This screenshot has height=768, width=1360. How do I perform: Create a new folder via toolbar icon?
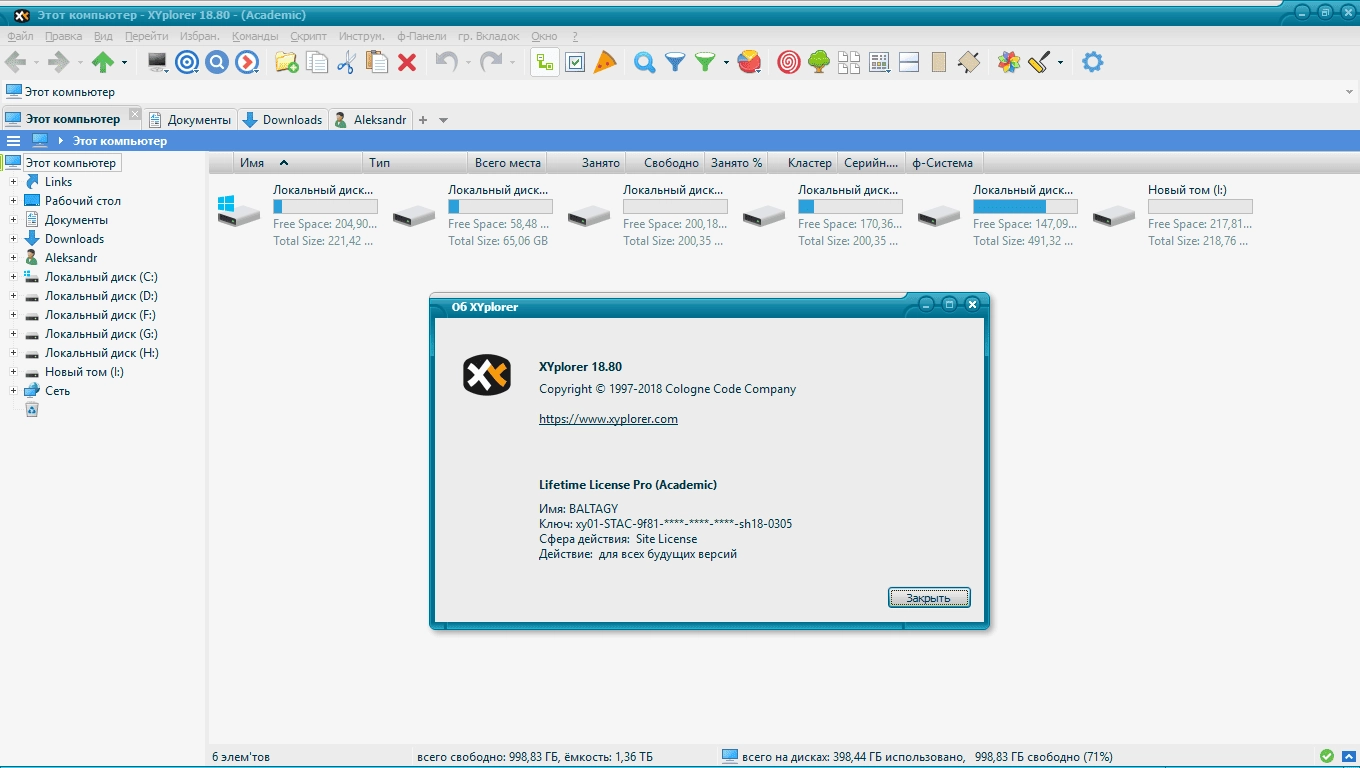pos(287,62)
